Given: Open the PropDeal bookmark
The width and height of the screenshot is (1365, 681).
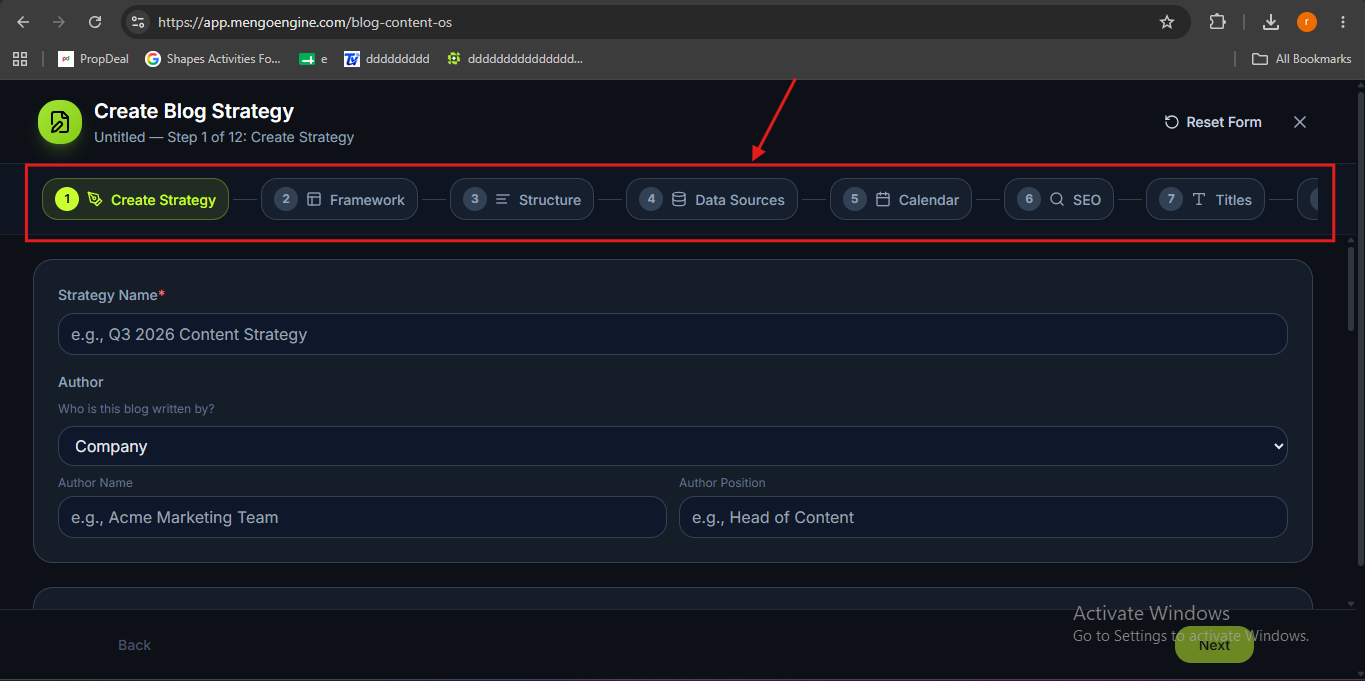Looking at the screenshot, I should (x=94, y=59).
